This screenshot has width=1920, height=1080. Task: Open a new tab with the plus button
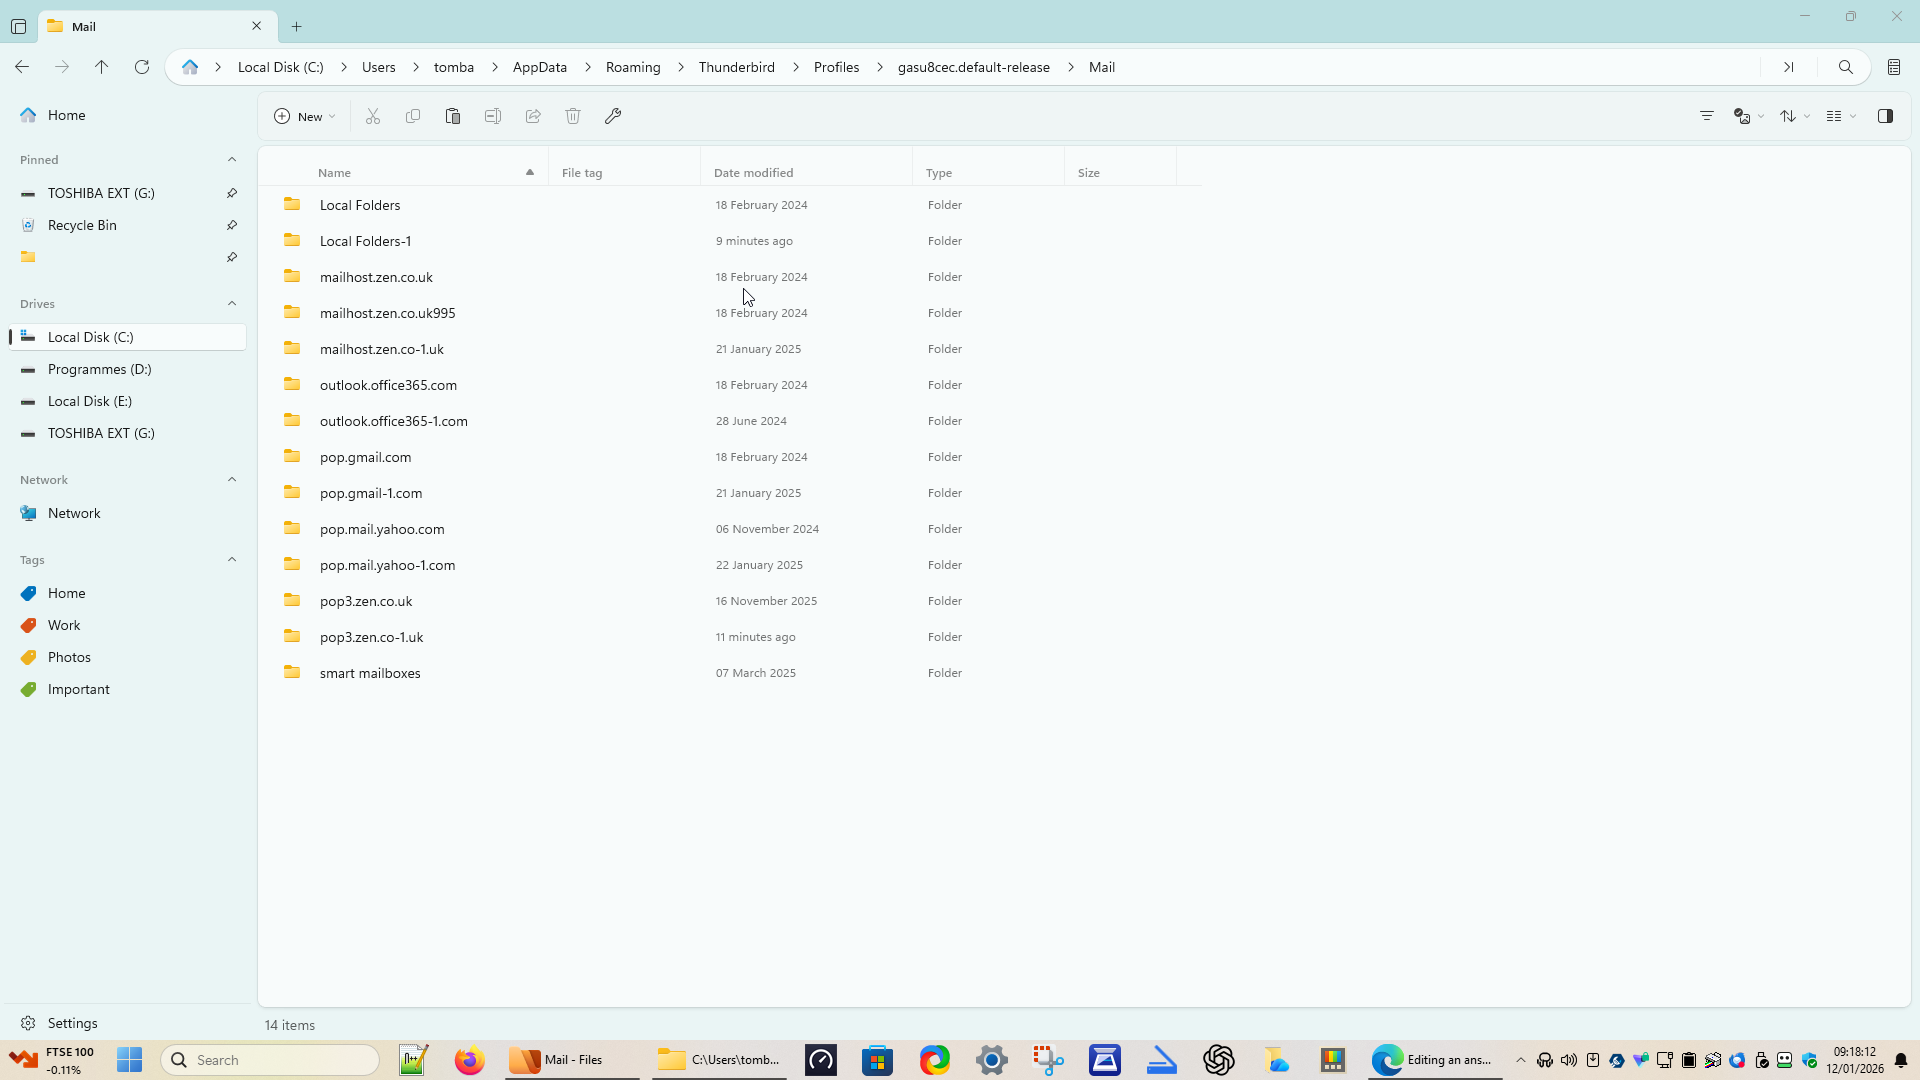click(x=296, y=26)
